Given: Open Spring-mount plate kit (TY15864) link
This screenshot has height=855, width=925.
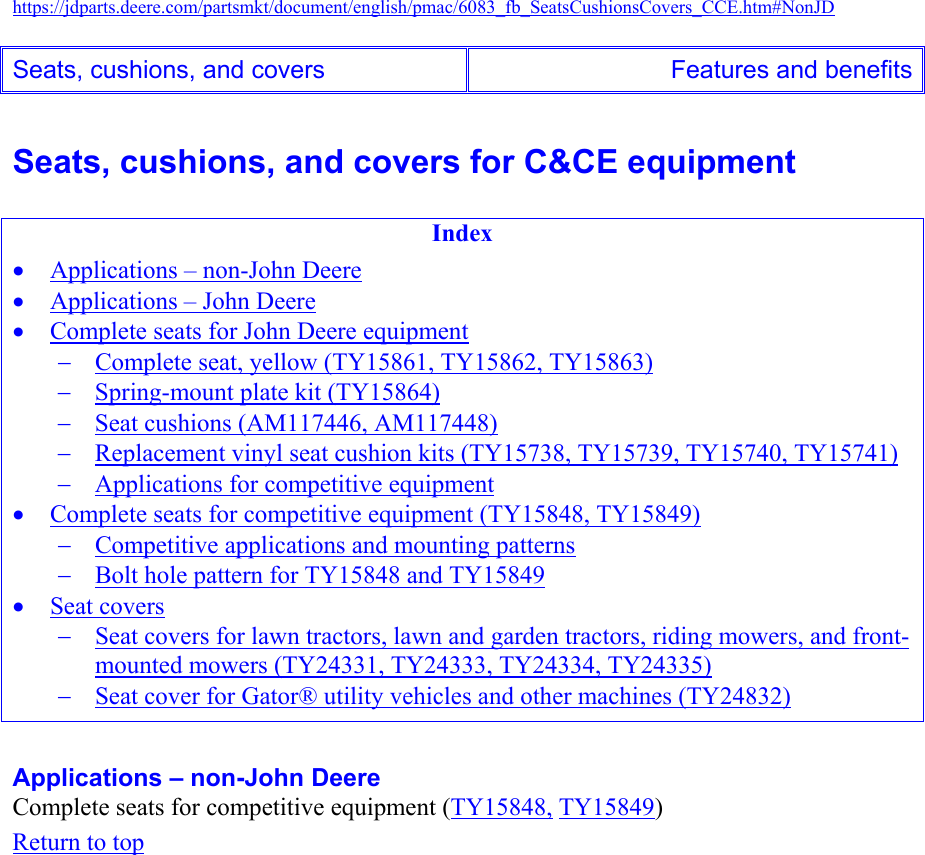Looking at the screenshot, I should click(x=267, y=393).
